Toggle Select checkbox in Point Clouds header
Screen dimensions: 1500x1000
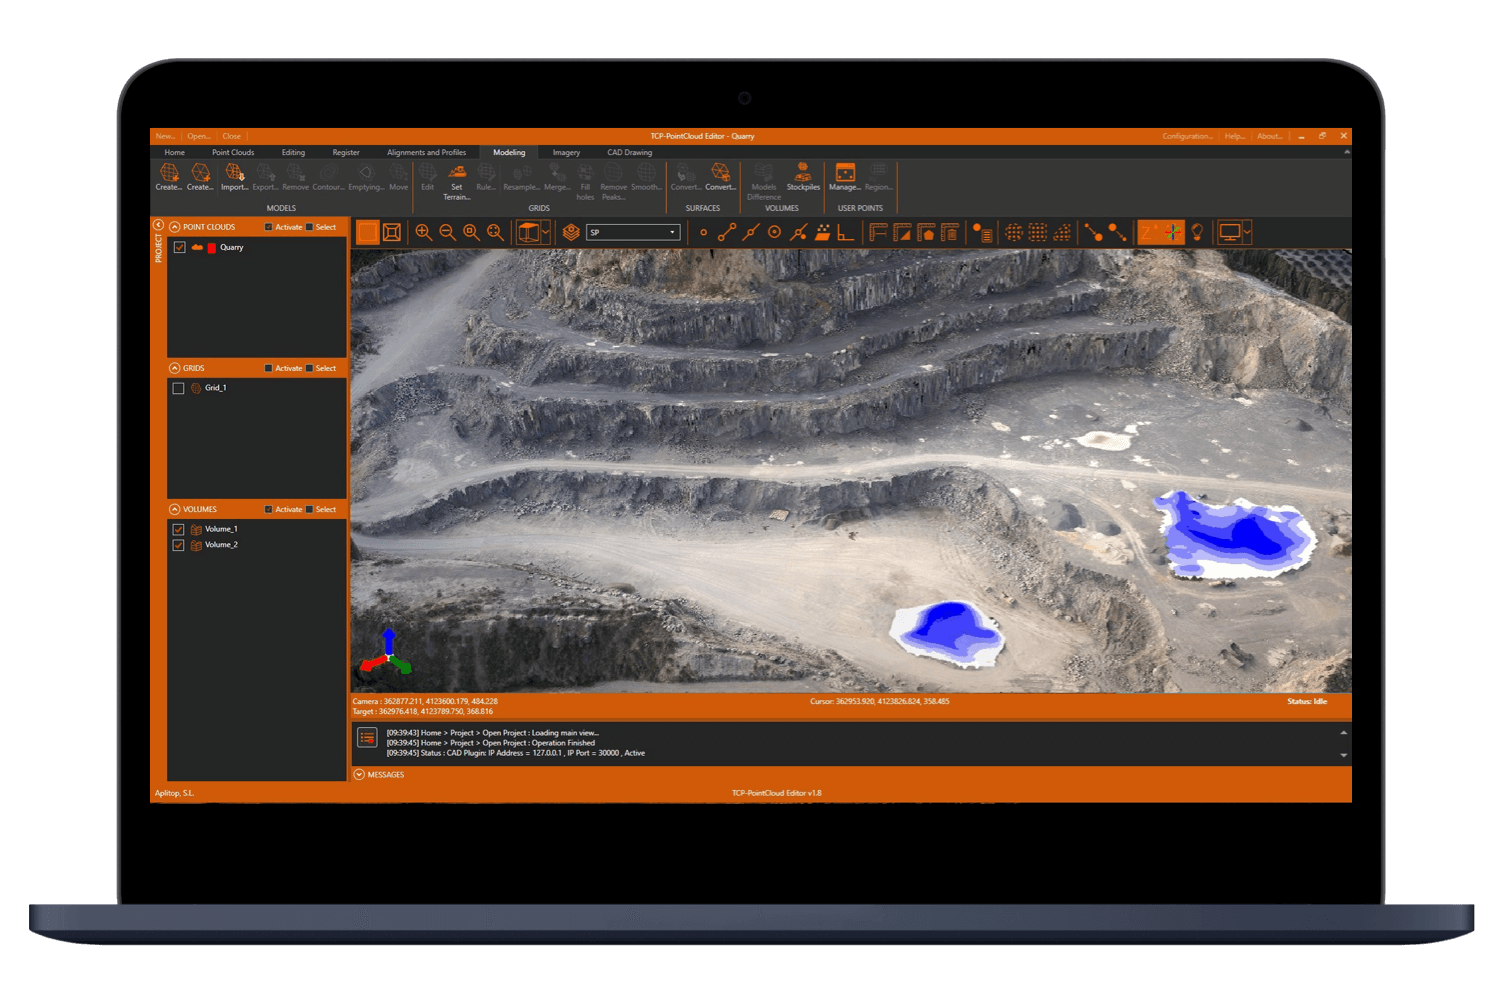[309, 227]
